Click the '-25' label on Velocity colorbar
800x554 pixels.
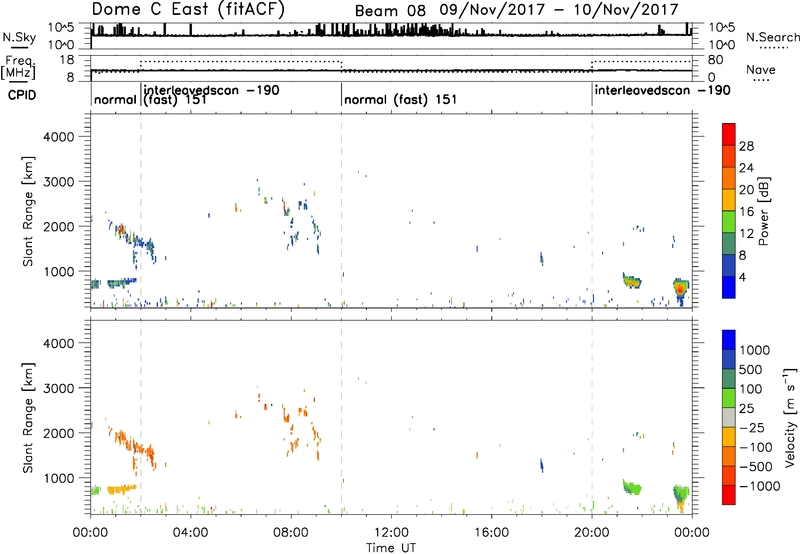pos(752,428)
